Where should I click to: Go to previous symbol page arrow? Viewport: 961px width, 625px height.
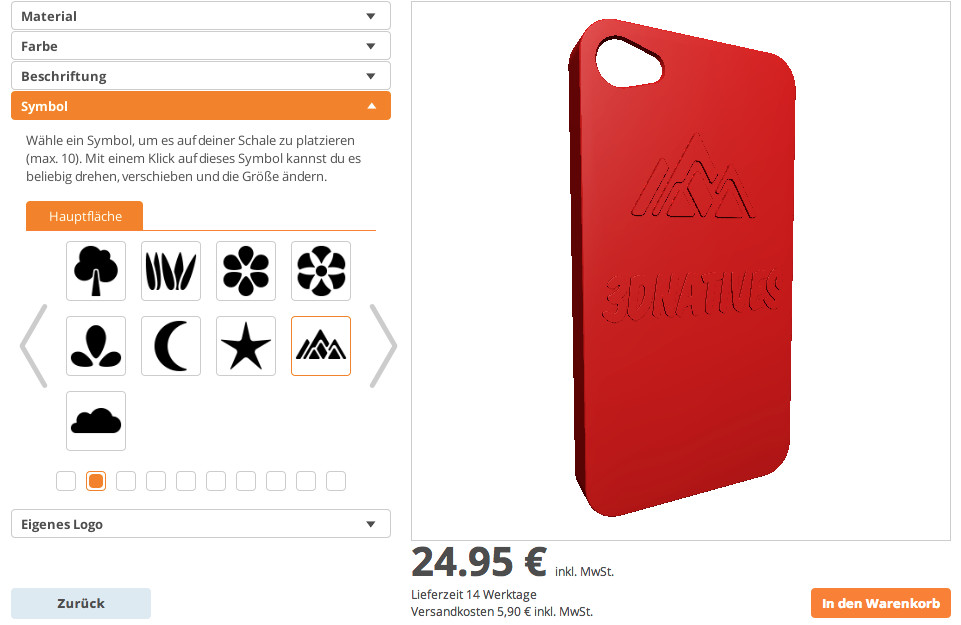pos(34,346)
